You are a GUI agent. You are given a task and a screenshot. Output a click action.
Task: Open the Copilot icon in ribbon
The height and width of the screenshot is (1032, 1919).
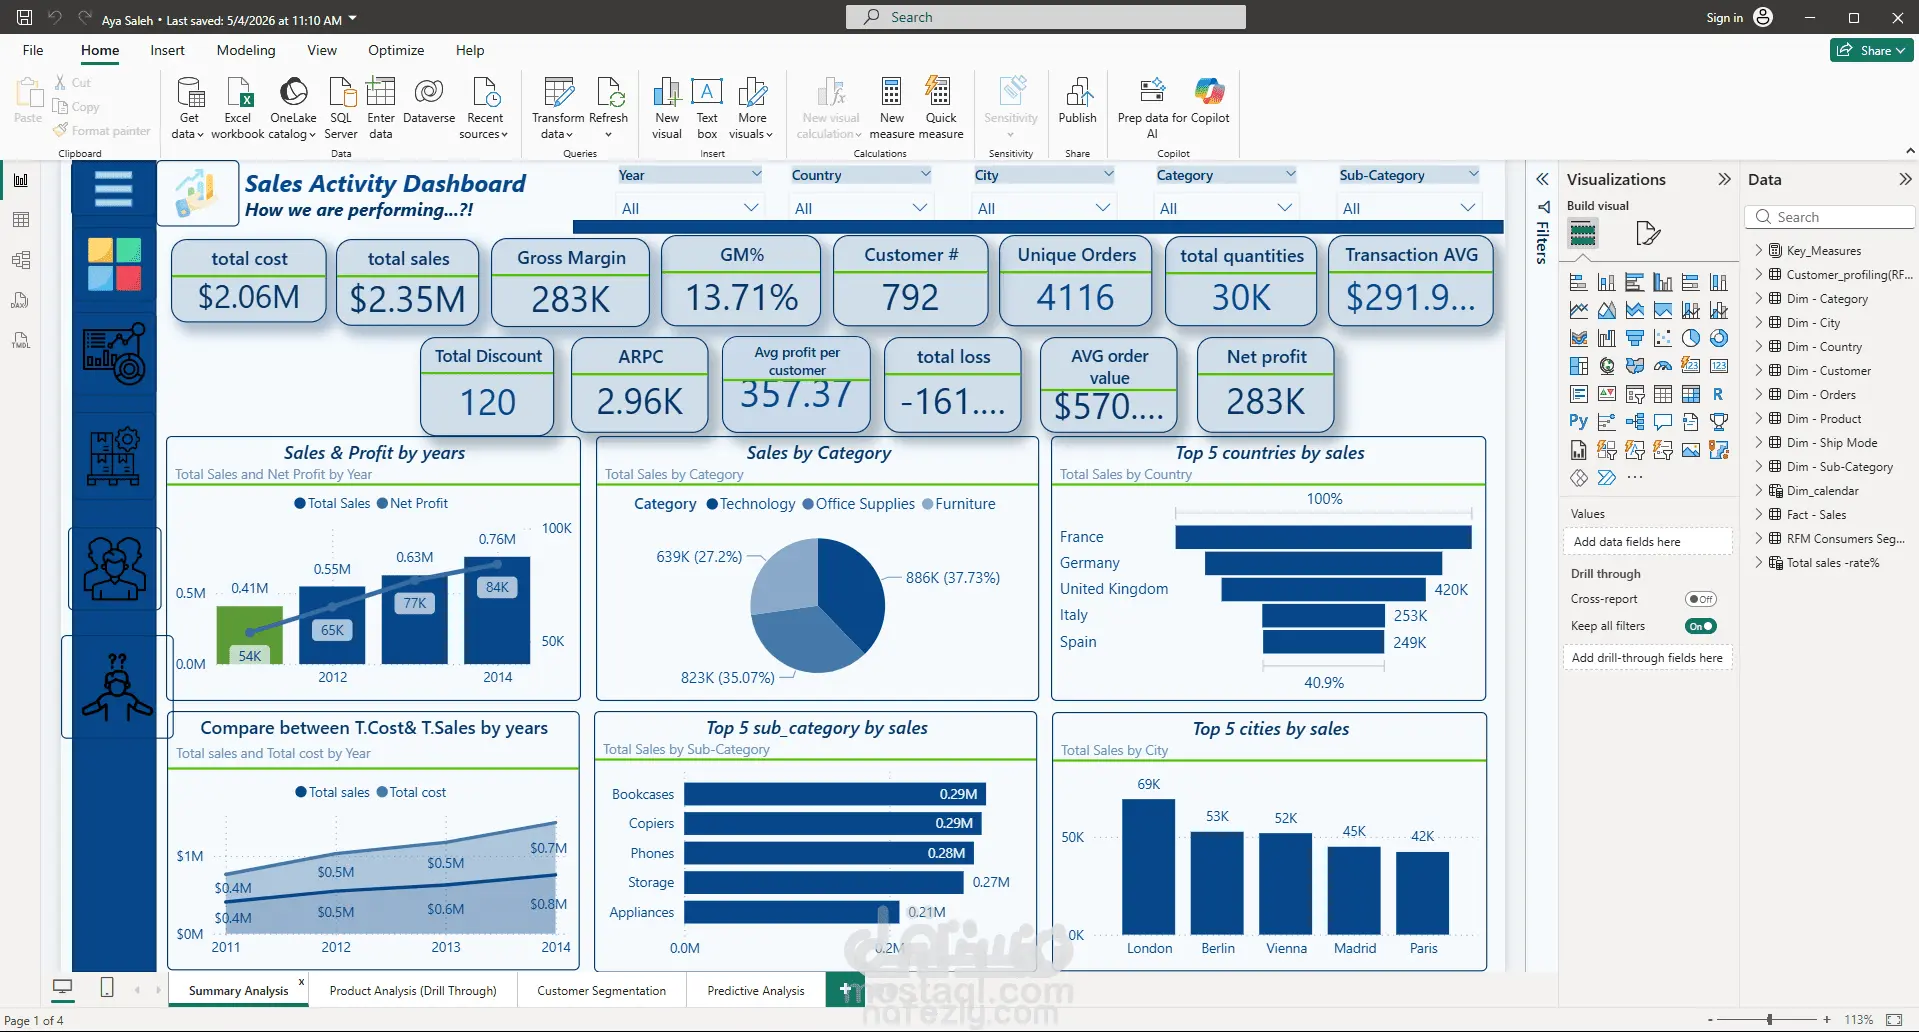click(1209, 93)
